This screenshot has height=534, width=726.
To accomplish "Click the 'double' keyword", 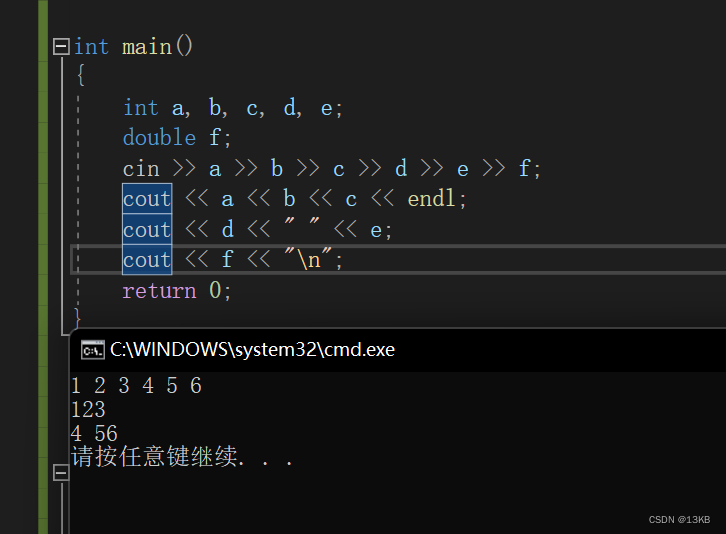I will (159, 138).
